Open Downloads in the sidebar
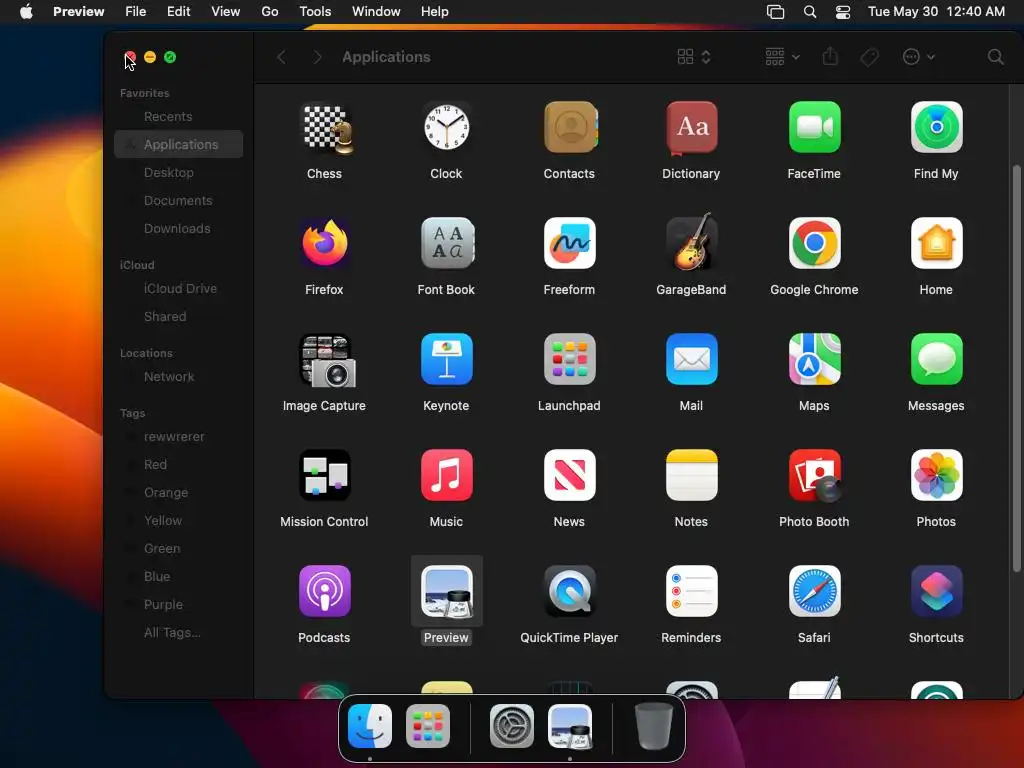 (x=178, y=229)
